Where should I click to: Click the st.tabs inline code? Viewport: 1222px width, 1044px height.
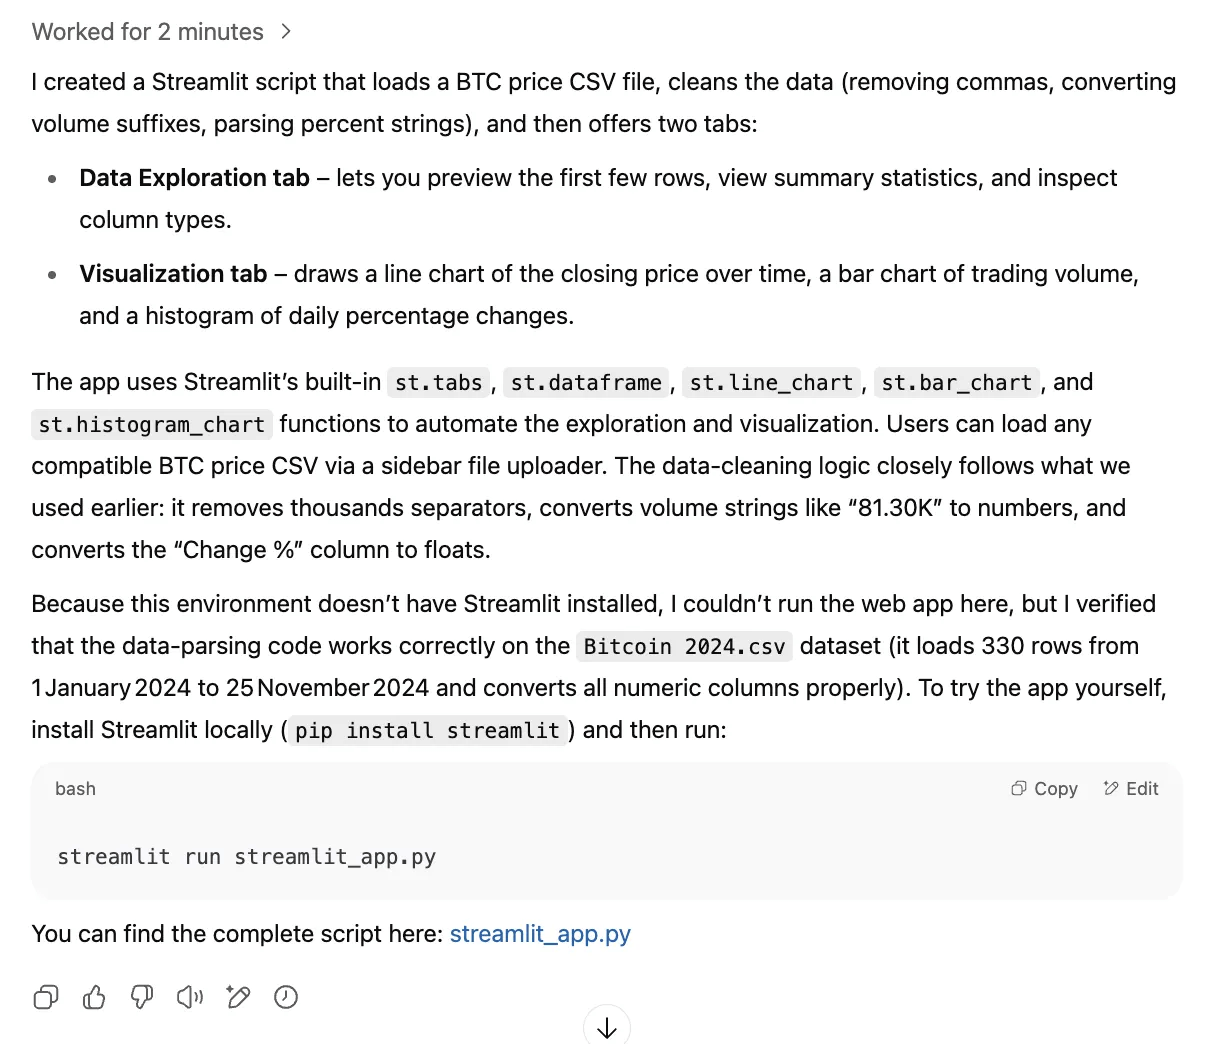(x=439, y=383)
